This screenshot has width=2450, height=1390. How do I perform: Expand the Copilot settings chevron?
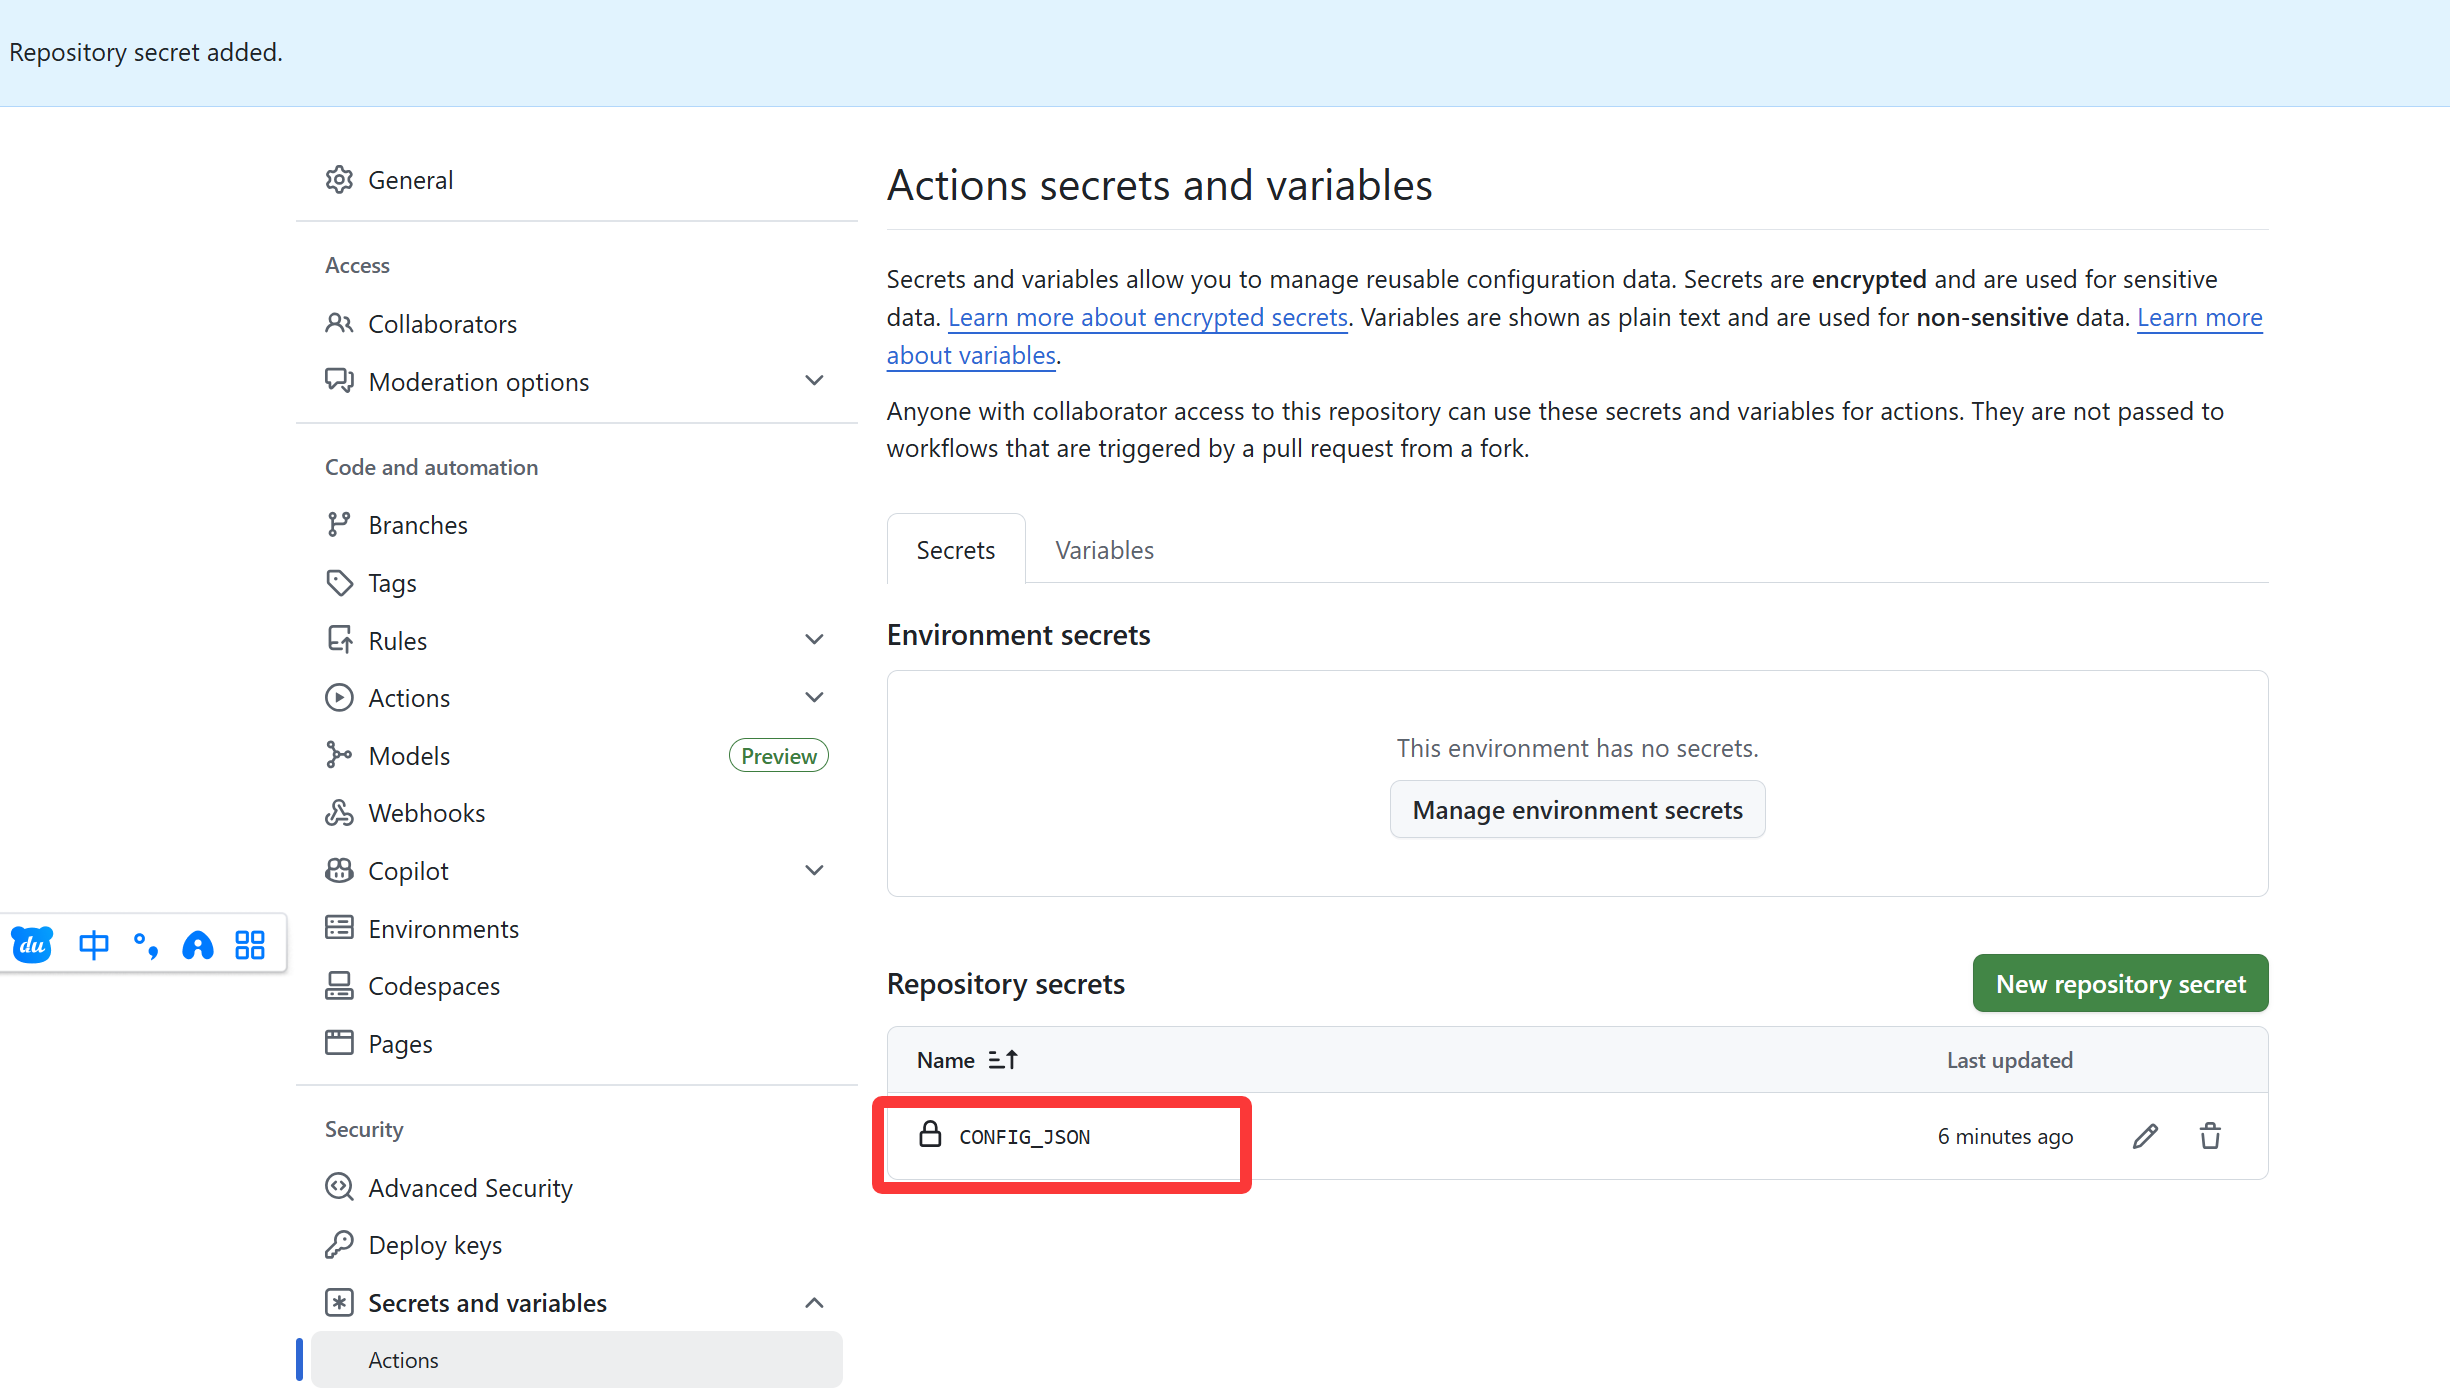coord(814,871)
